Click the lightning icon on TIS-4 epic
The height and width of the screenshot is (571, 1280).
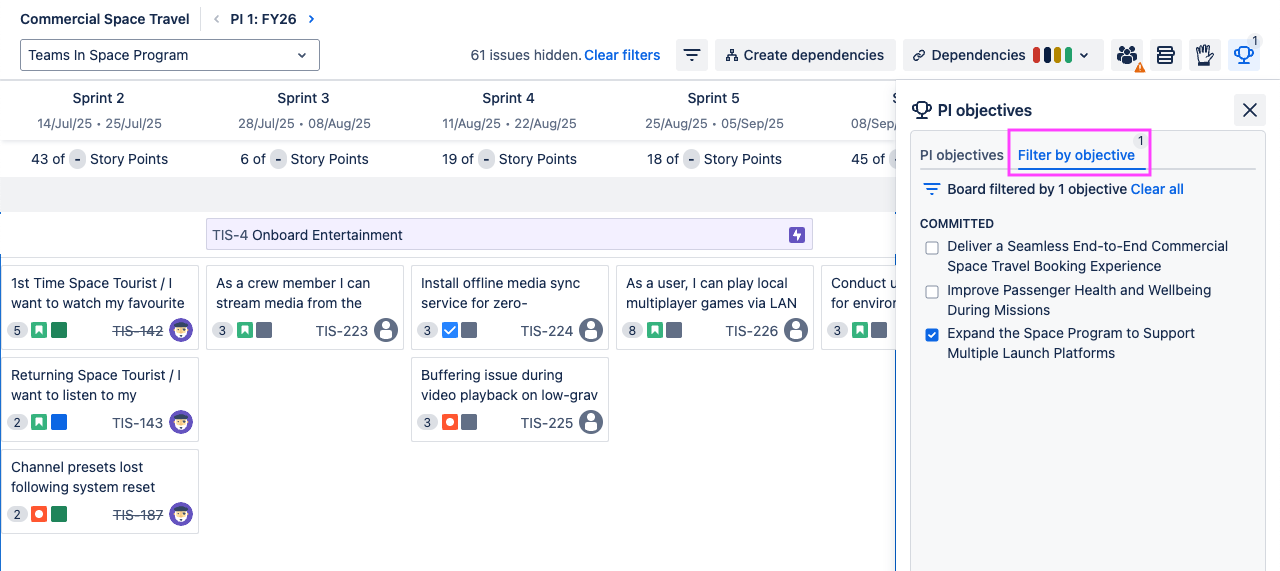click(x=796, y=235)
